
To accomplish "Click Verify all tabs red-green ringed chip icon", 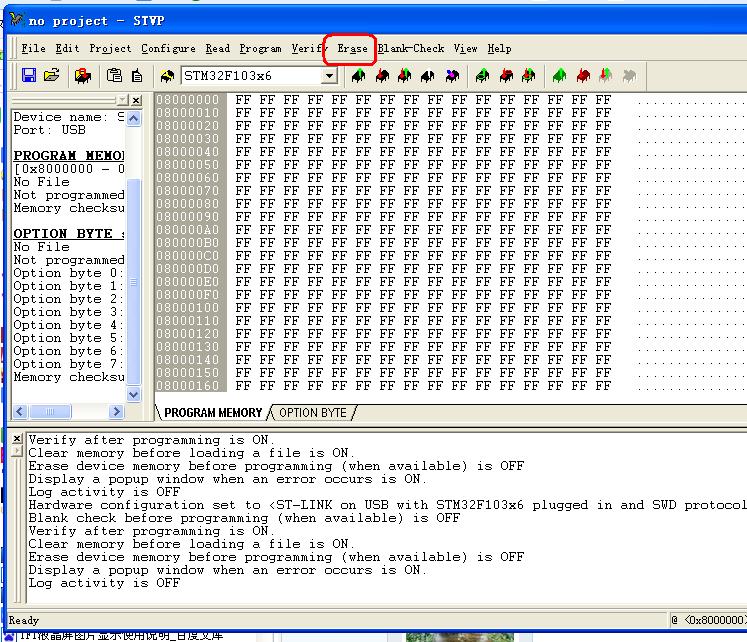I will tap(529, 76).
